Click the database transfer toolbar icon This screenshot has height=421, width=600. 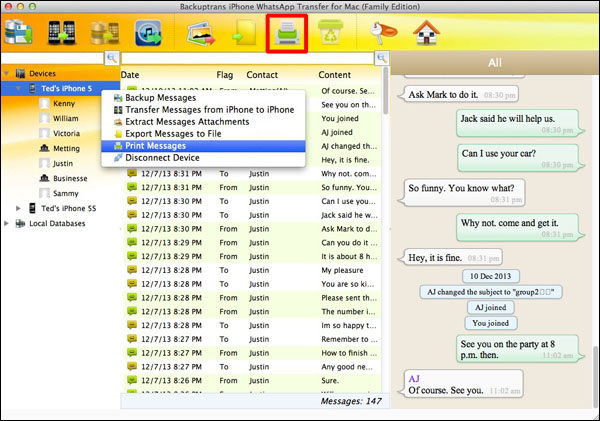click(104, 33)
